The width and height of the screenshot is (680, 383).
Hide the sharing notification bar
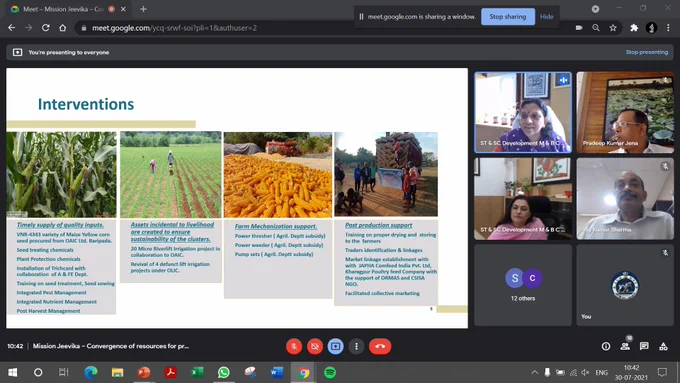[546, 16]
